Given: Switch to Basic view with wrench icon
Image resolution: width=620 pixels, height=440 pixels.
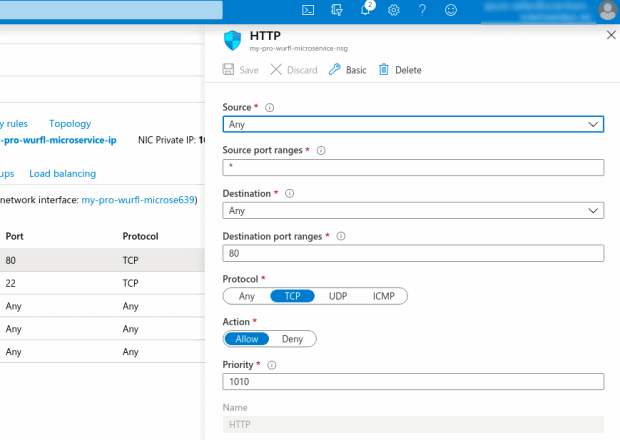Looking at the screenshot, I should point(348,70).
